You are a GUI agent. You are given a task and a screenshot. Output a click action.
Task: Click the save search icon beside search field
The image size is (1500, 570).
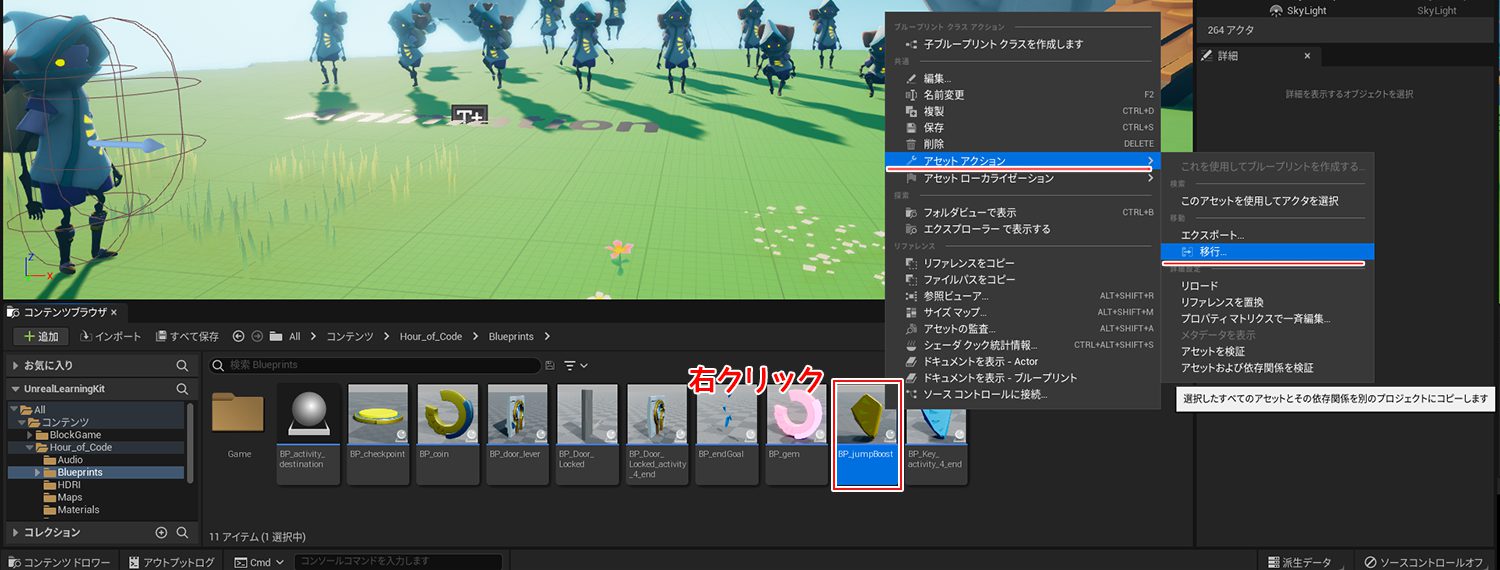pos(549,366)
